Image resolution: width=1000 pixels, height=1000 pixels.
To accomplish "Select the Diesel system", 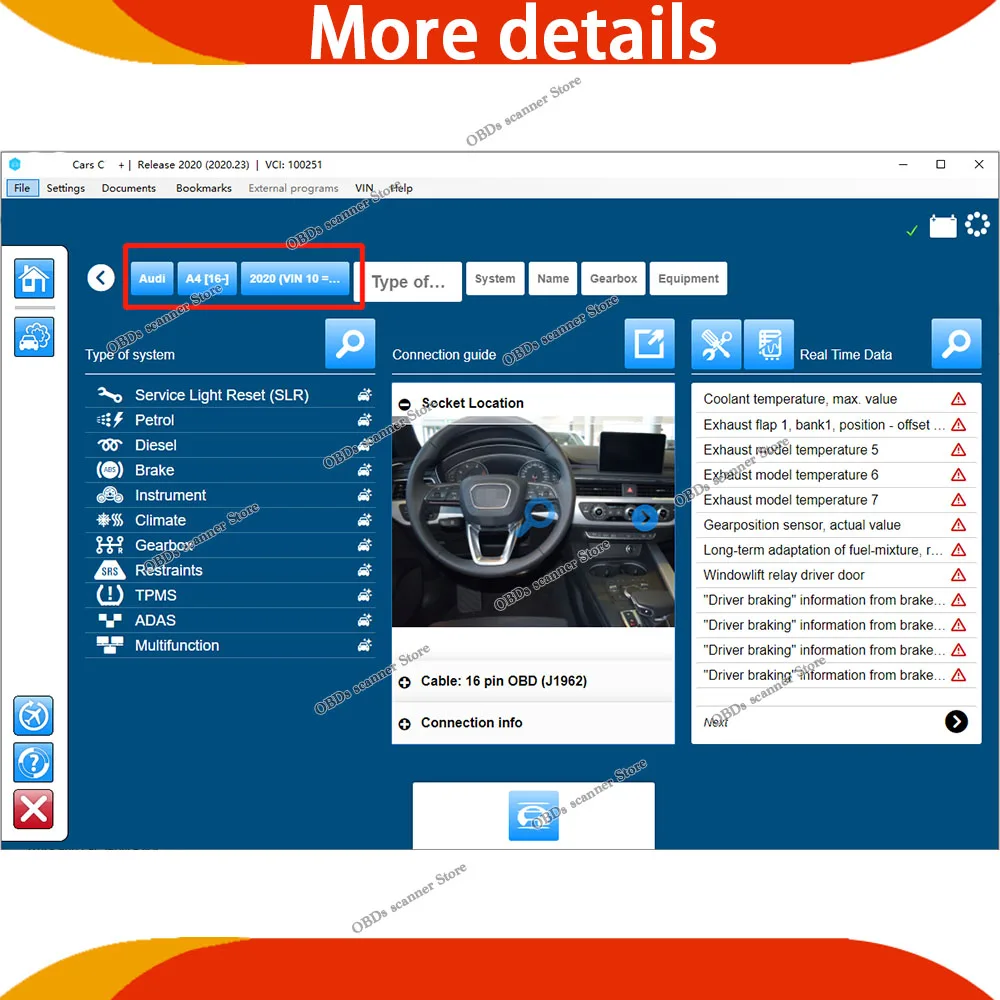I will coord(230,445).
